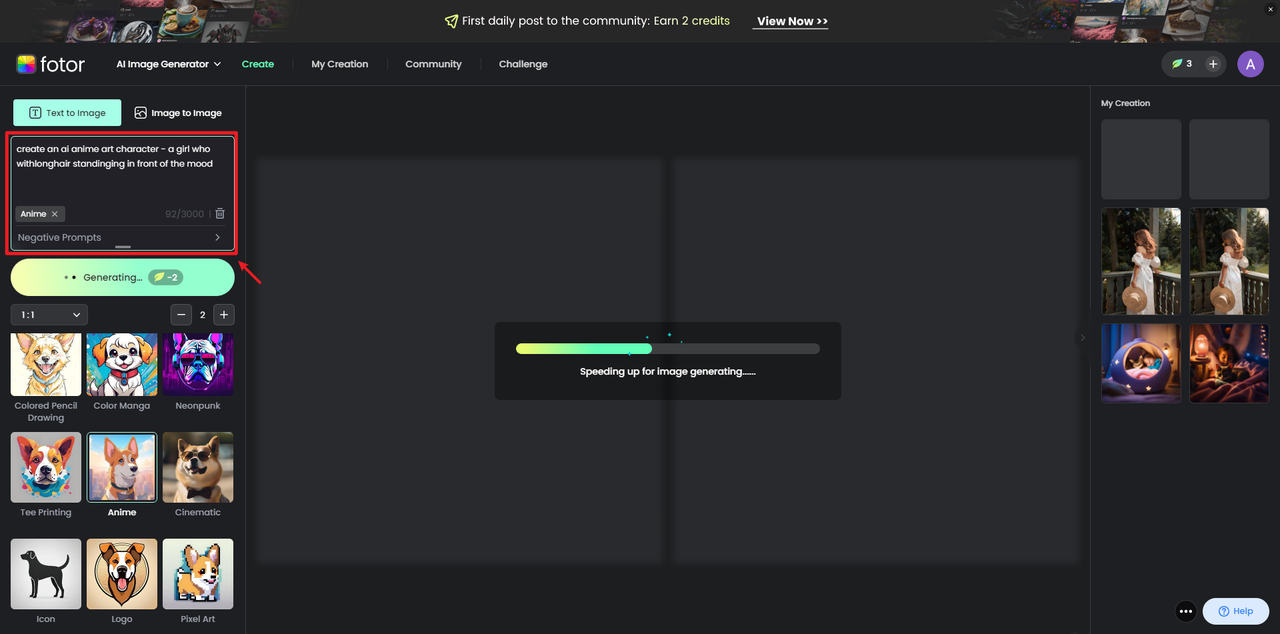This screenshot has width=1280, height=634.
Task: Go to the Create tab
Action: [258, 64]
